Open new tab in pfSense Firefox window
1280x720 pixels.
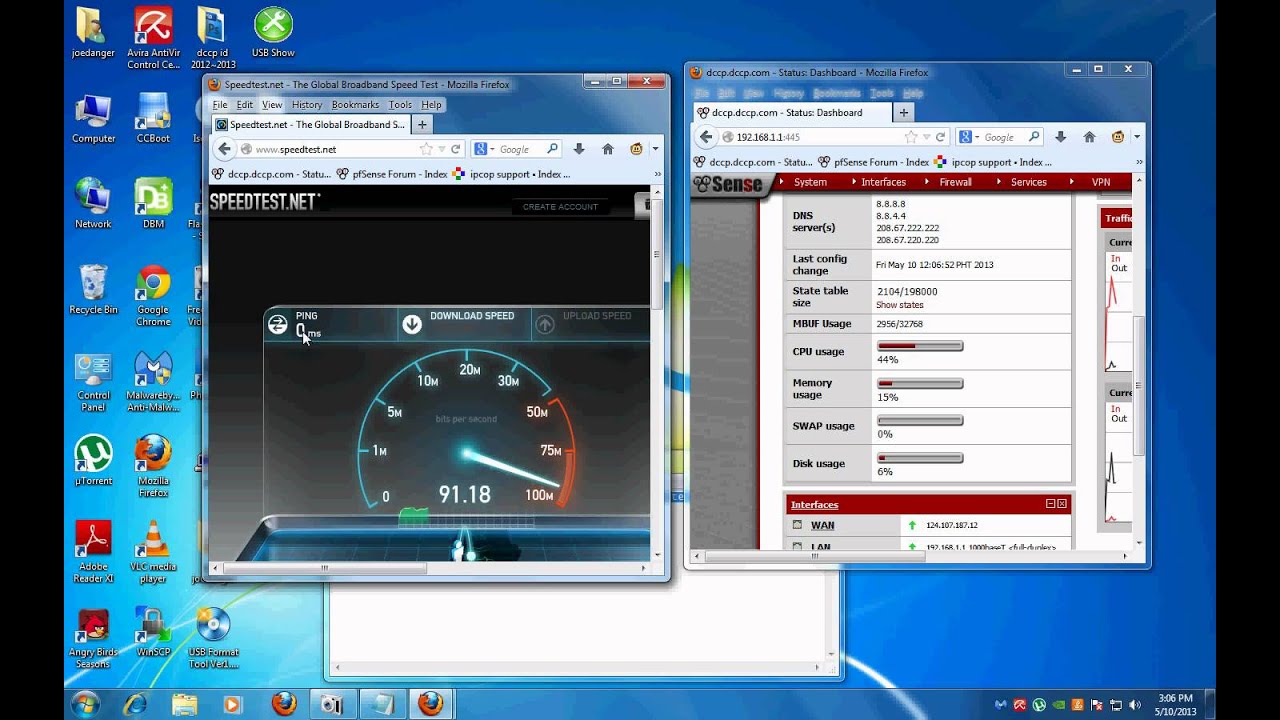(x=903, y=113)
